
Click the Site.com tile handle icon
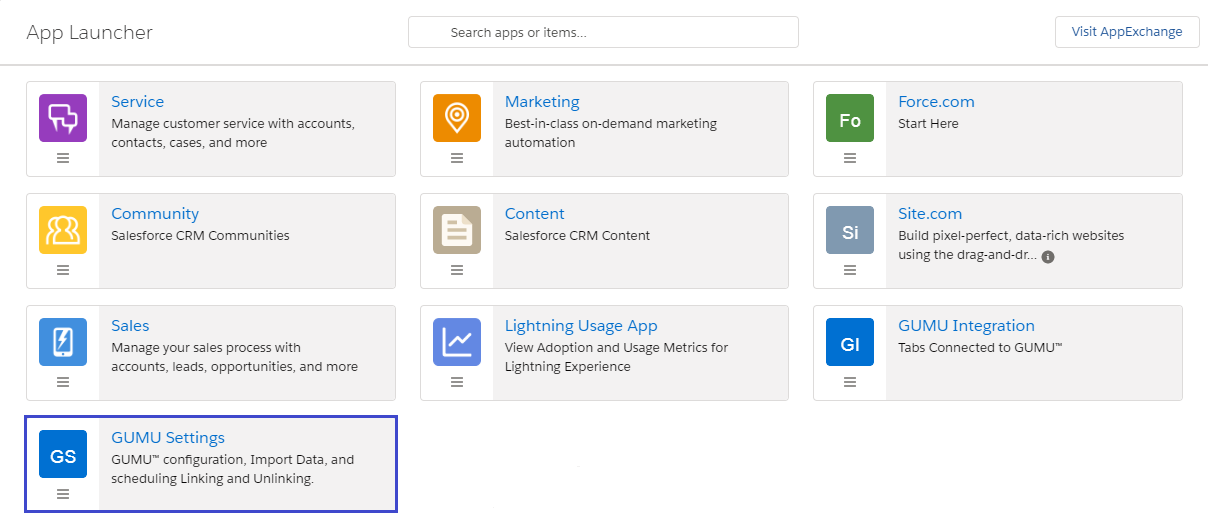tap(850, 270)
